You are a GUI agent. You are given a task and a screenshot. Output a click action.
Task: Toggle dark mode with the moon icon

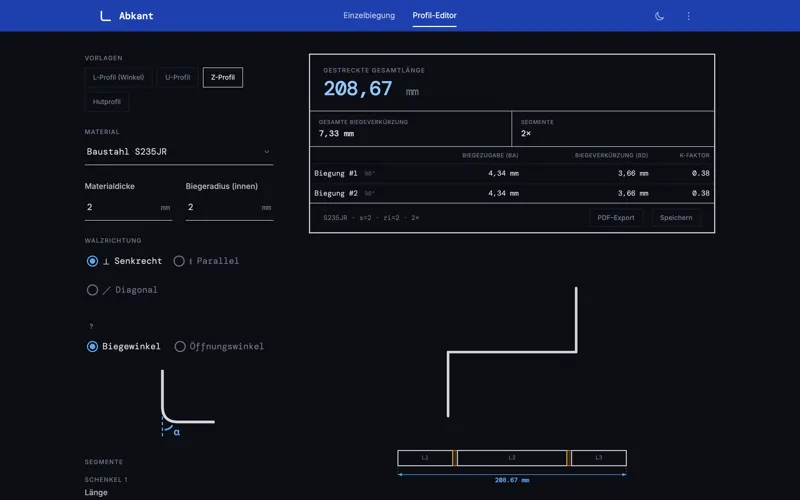pyautogui.click(x=659, y=16)
